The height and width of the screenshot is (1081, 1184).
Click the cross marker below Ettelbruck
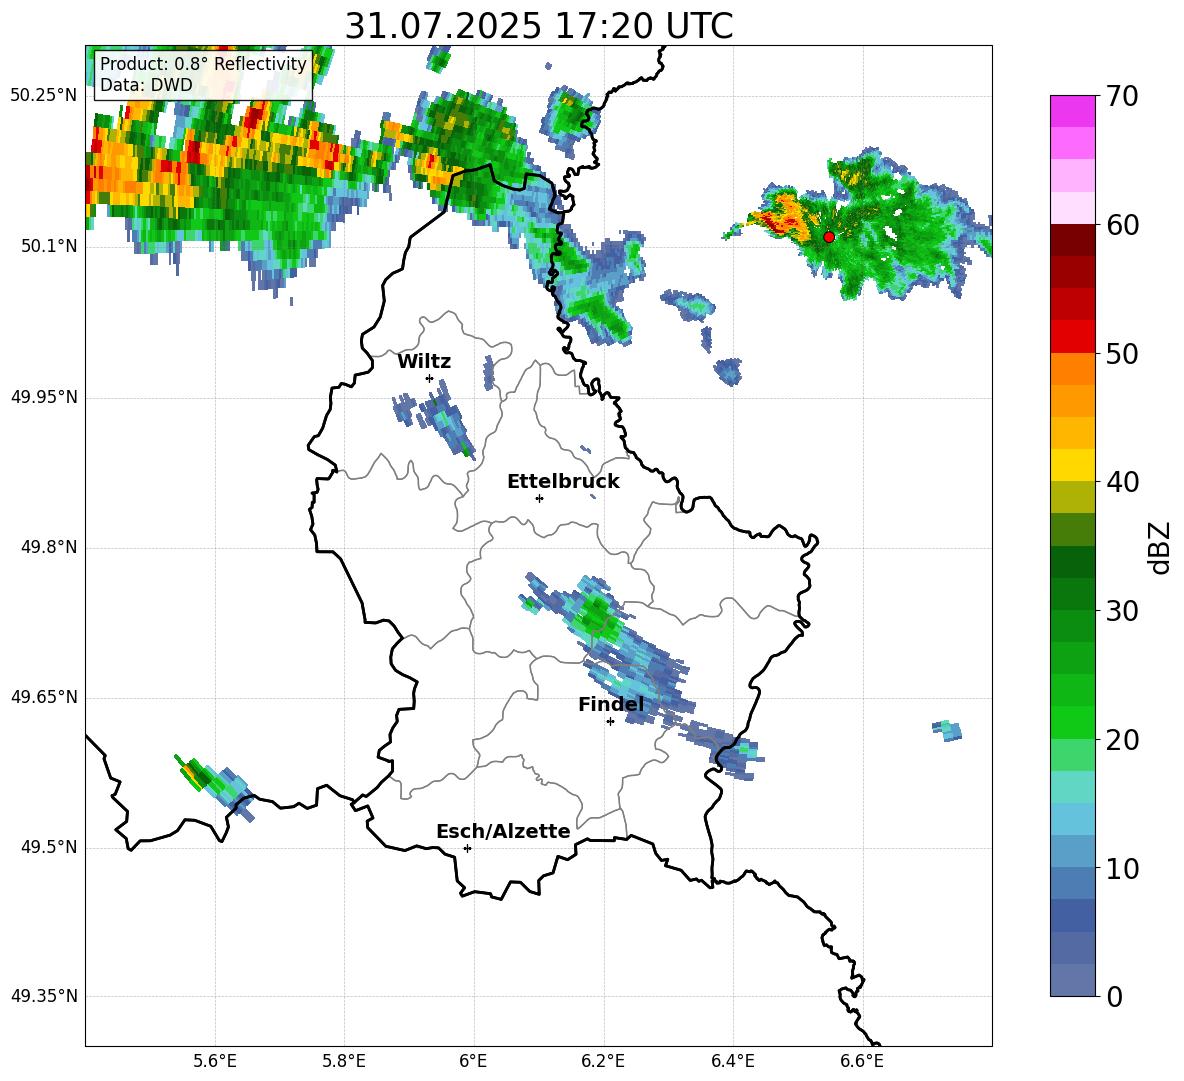tap(539, 498)
